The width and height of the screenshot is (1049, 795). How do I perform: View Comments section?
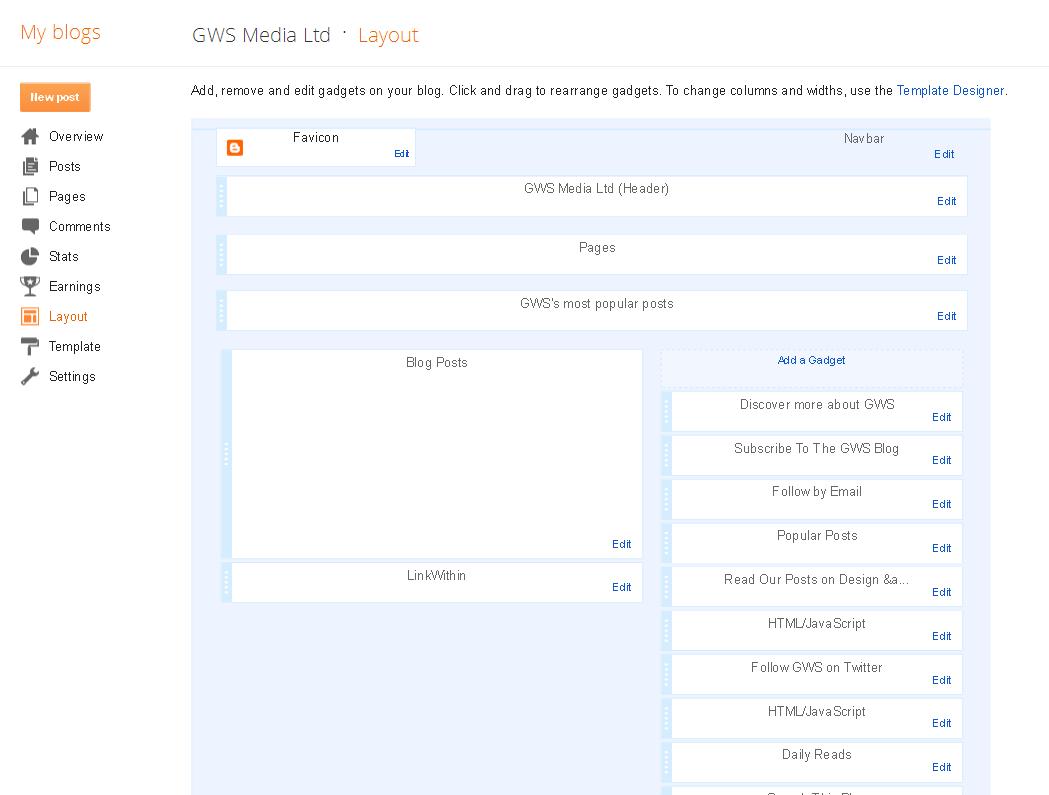point(80,227)
